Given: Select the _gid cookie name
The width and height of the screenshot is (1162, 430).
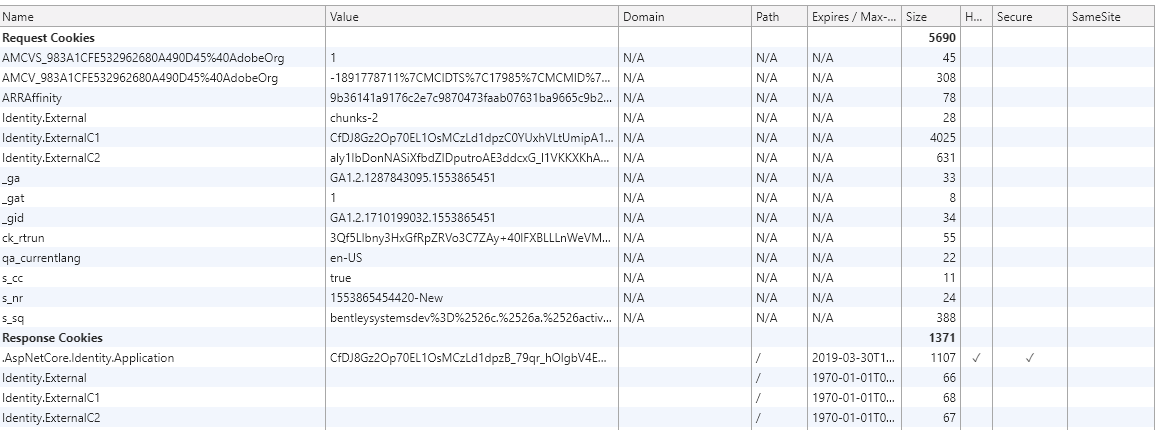Looking at the screenshot, I should (x=13, y=217).
